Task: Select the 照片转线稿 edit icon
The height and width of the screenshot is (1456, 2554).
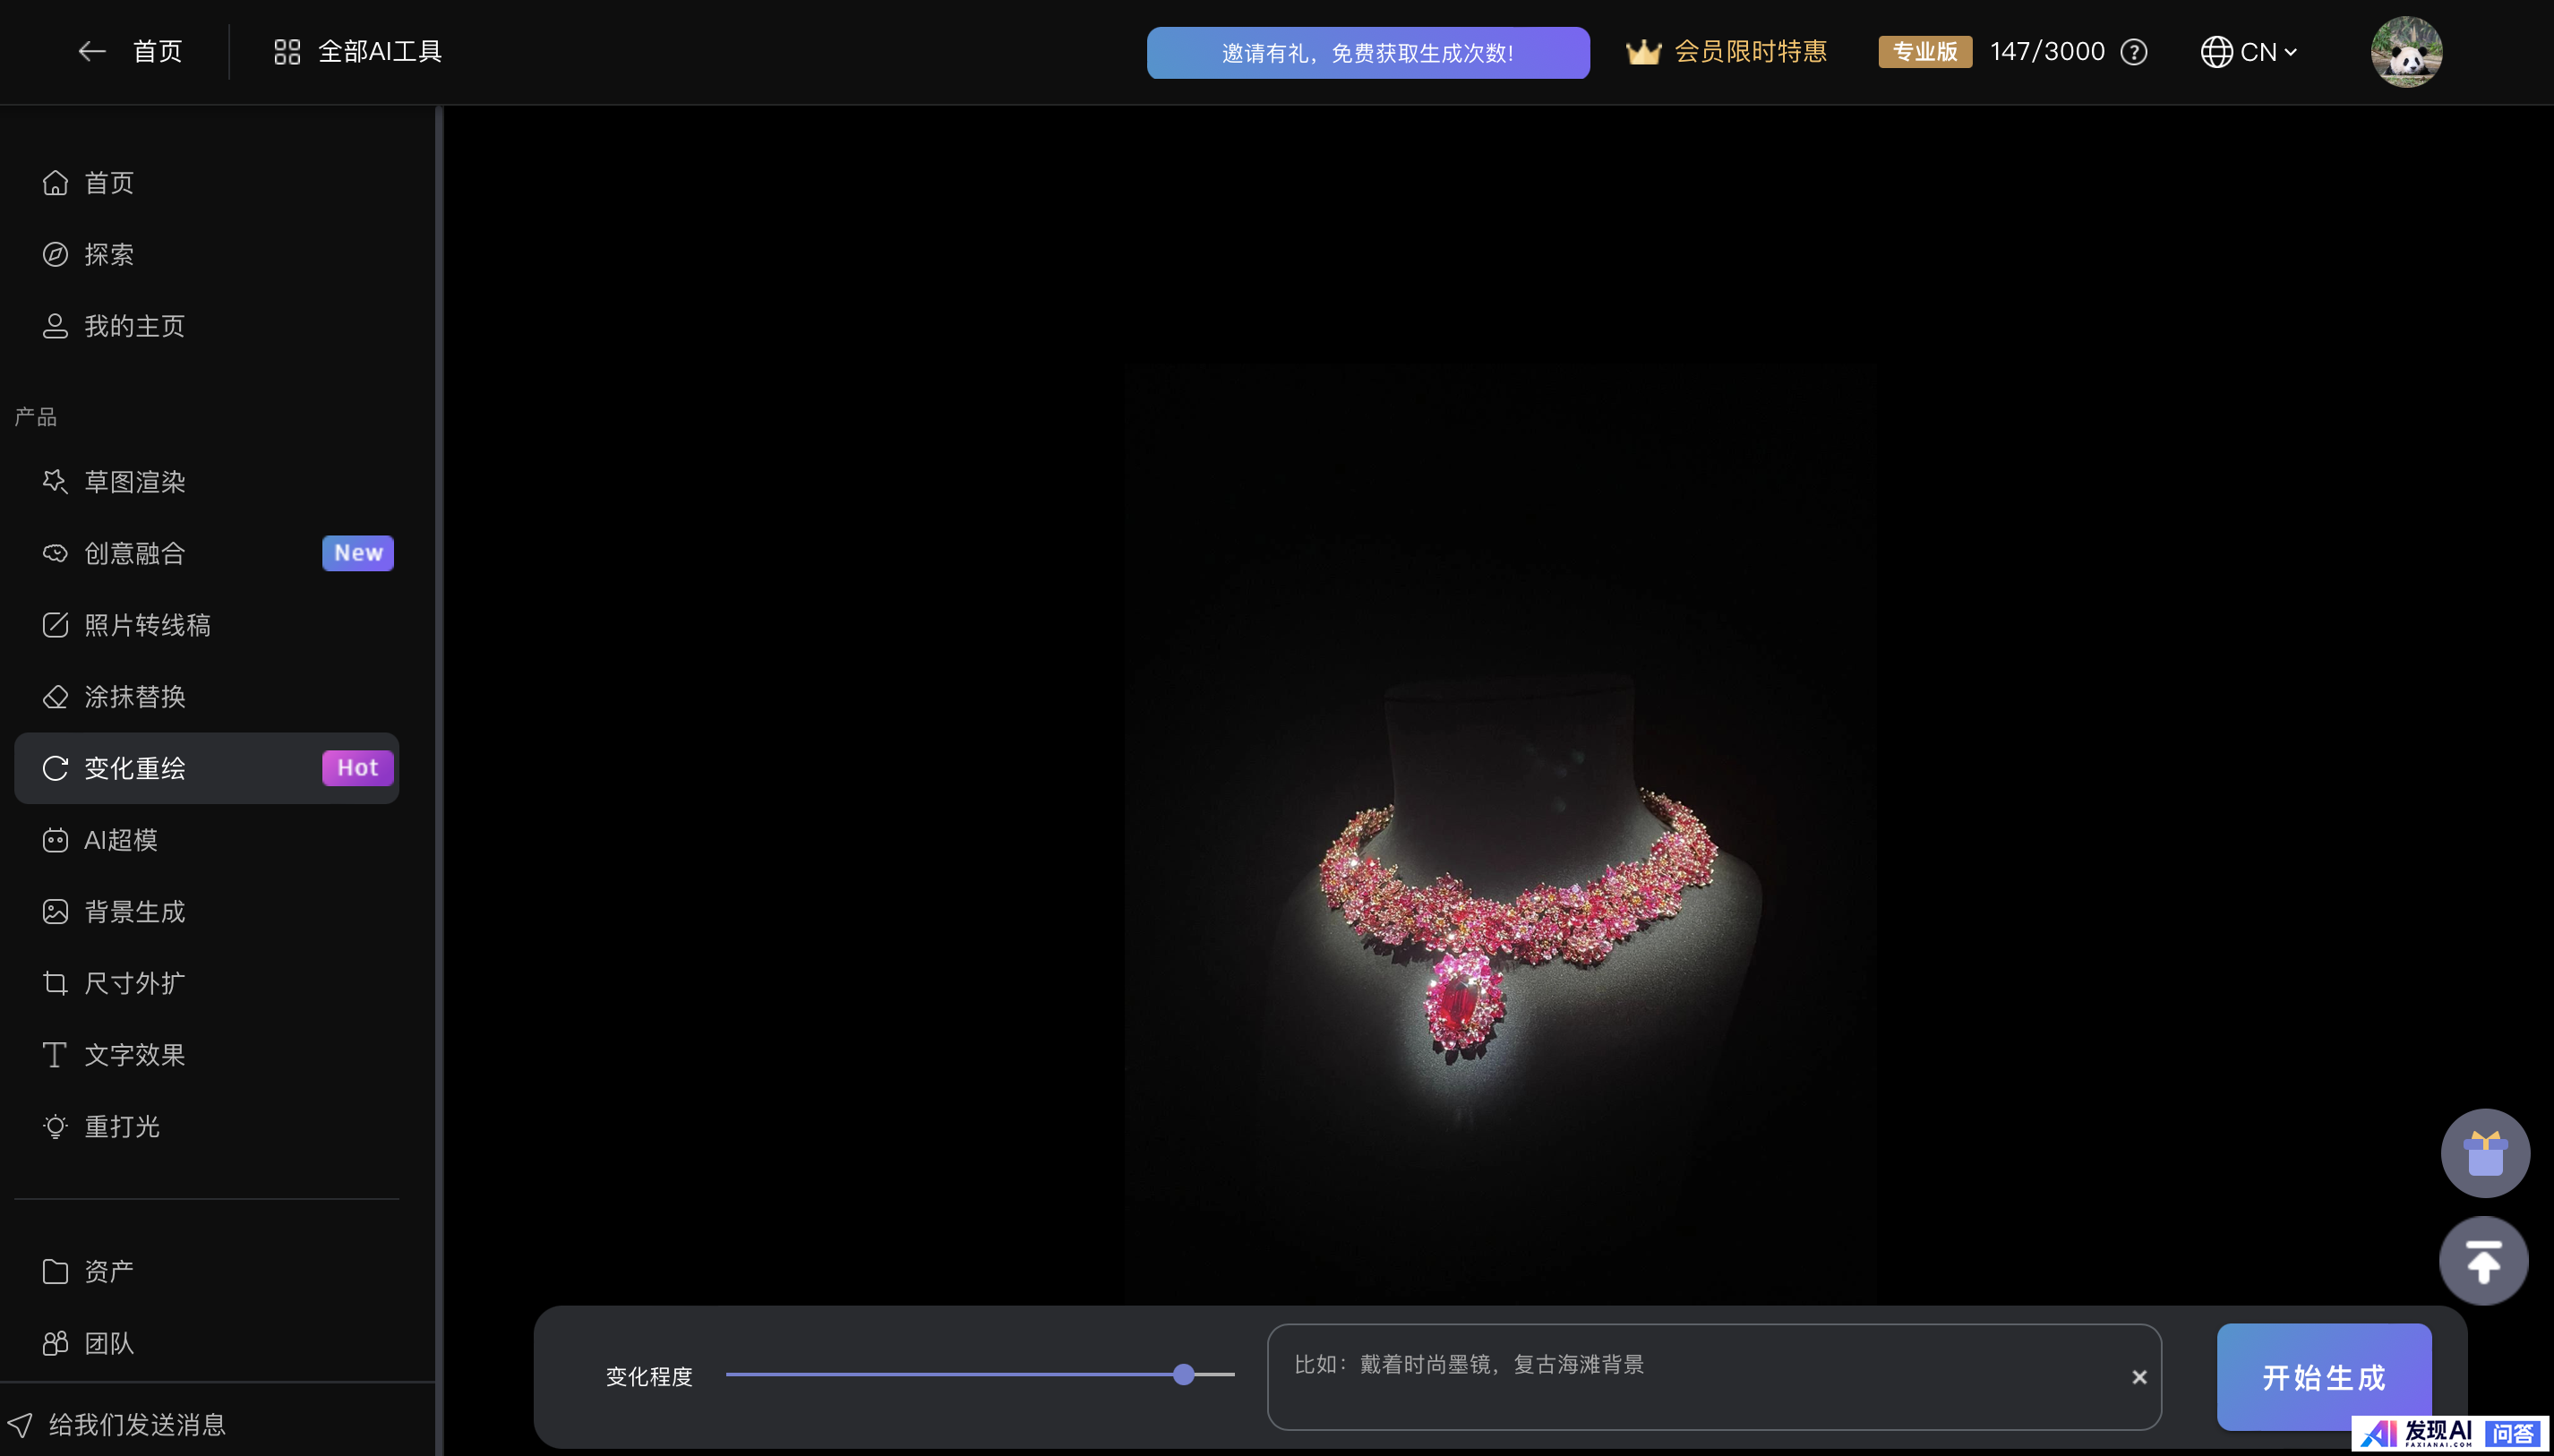Action: tap(55, 625)
